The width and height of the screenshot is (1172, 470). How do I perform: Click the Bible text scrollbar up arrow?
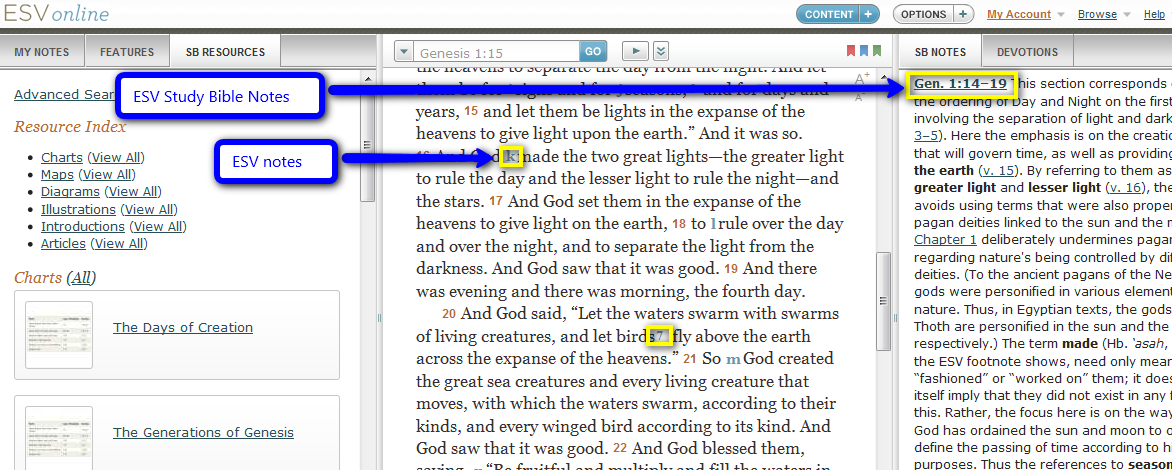pyautogui.click(x=883, y=78)
